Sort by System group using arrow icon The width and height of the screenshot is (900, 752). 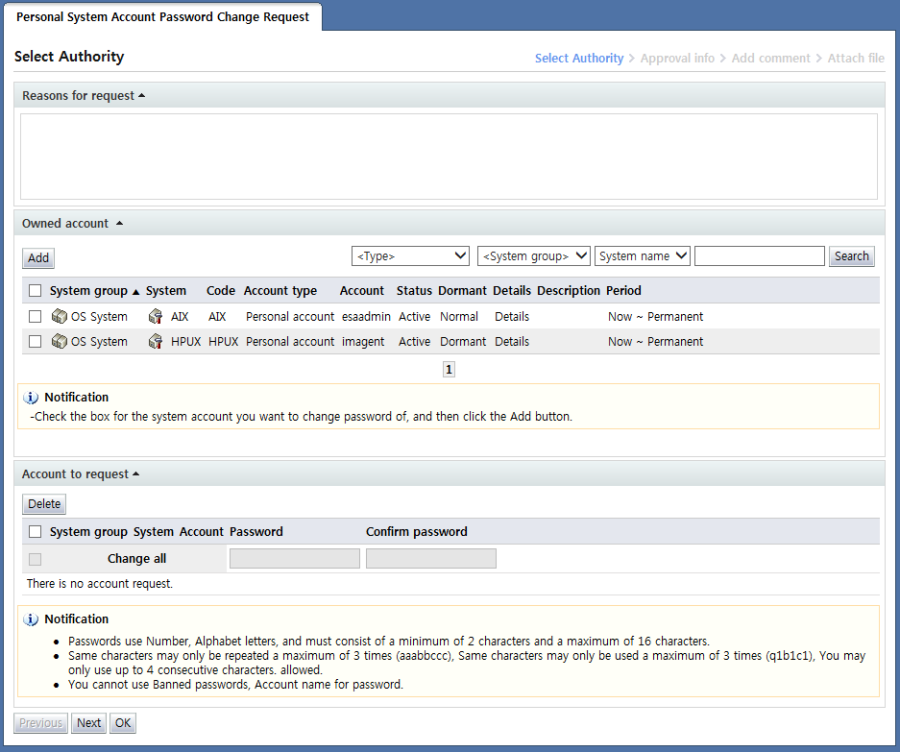[136, 292]
